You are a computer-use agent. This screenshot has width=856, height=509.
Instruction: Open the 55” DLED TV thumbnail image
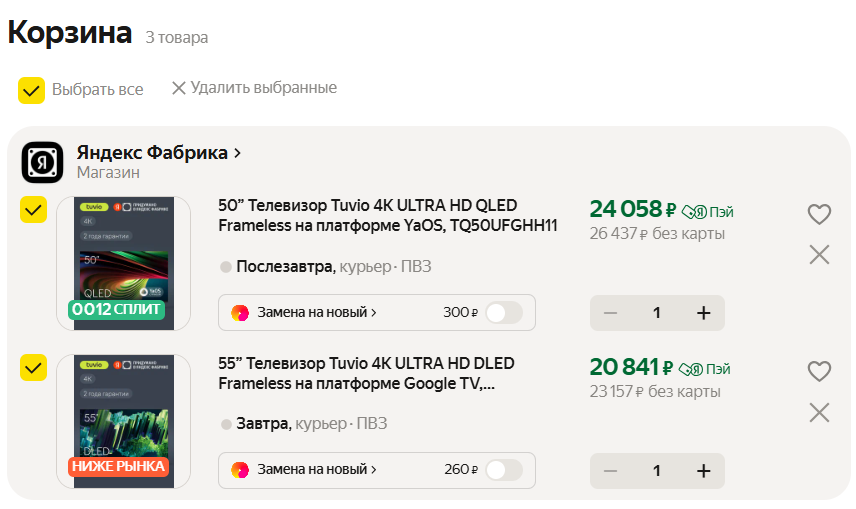click(x=117, y=420)
